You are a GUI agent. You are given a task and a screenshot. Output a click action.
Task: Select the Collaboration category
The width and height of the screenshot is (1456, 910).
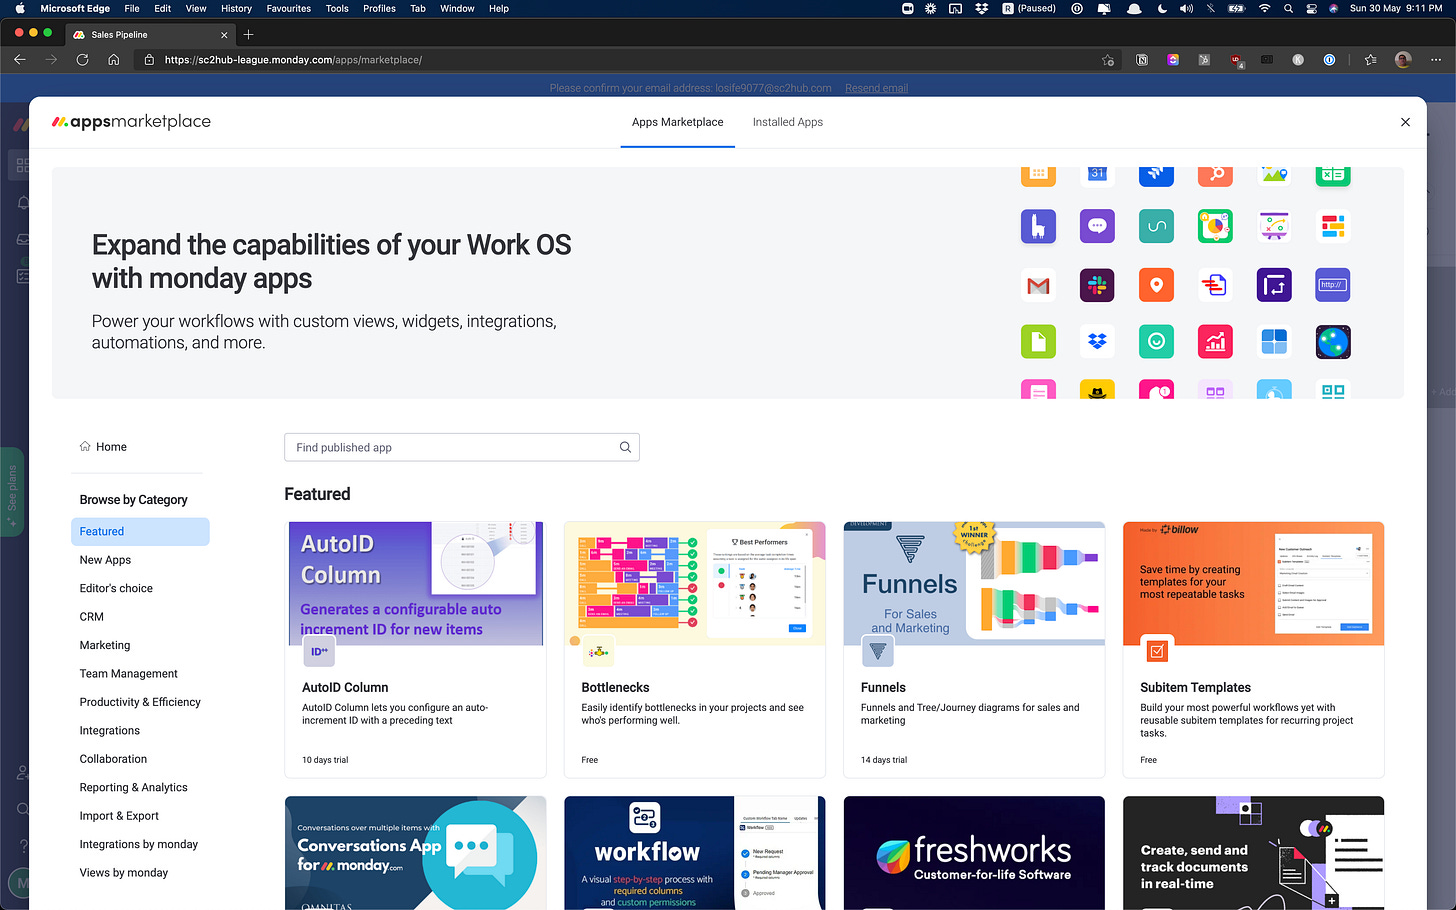click(113, 759)
